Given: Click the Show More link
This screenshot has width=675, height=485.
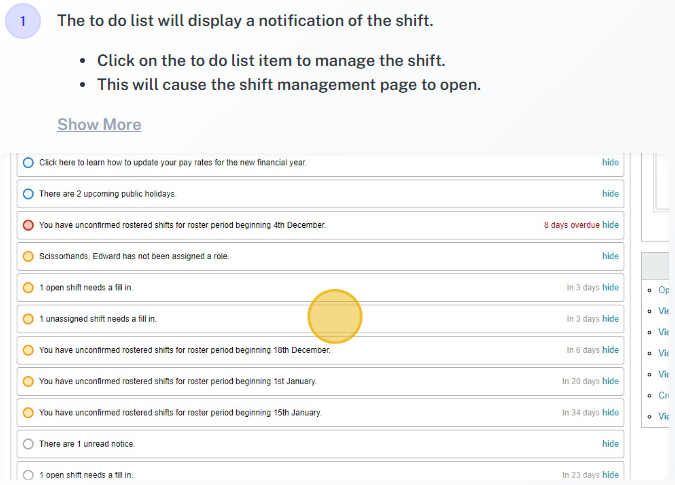Looking at the screenshot, I should click(99, 124).
